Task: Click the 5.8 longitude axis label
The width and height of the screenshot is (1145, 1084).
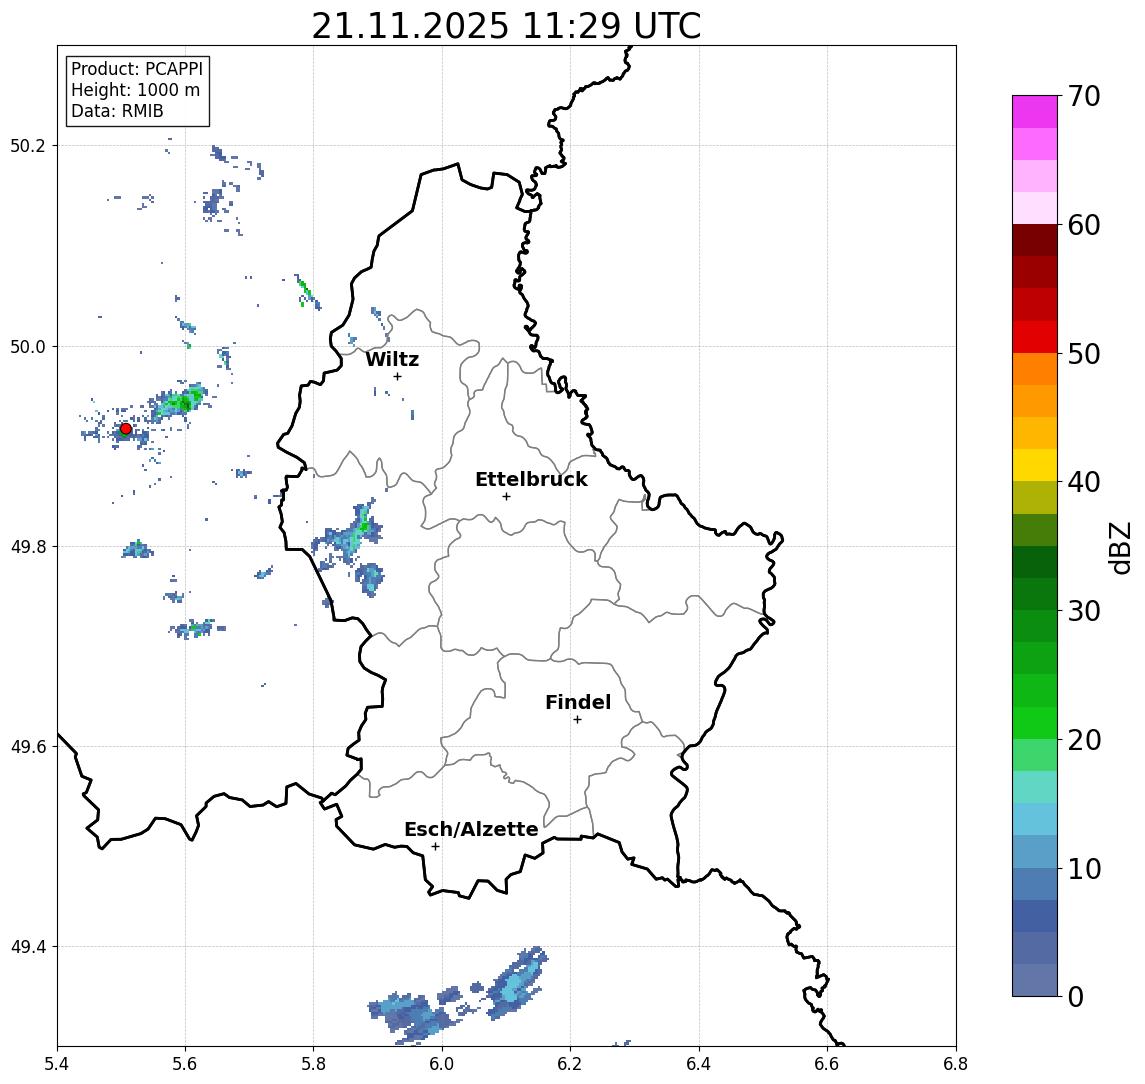Action: click(313, 1064)
